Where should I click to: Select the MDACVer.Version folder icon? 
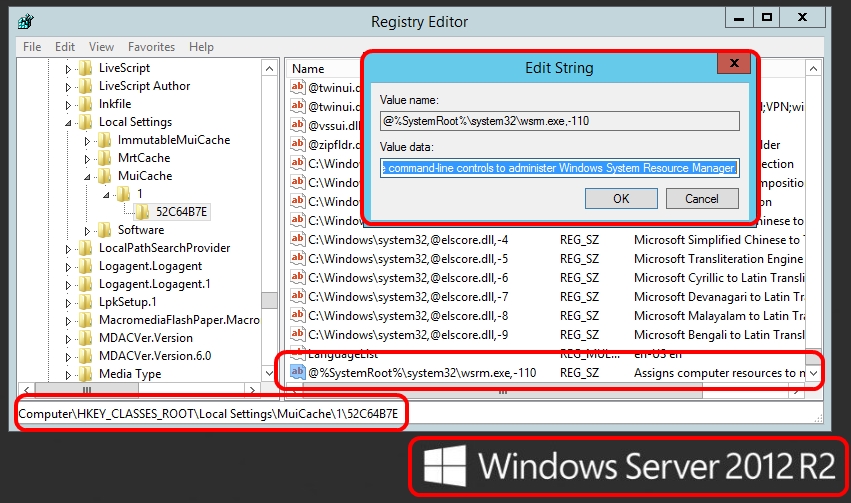pyautogui.click(x=86, y=338)
